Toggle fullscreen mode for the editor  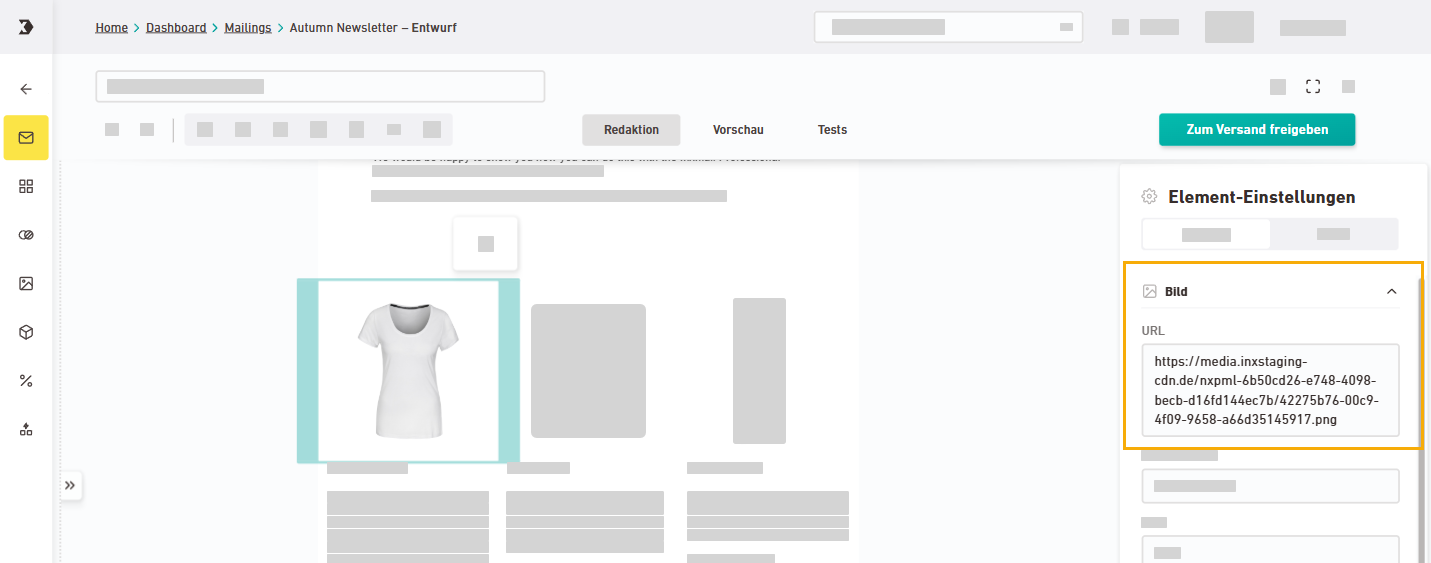1313,87
